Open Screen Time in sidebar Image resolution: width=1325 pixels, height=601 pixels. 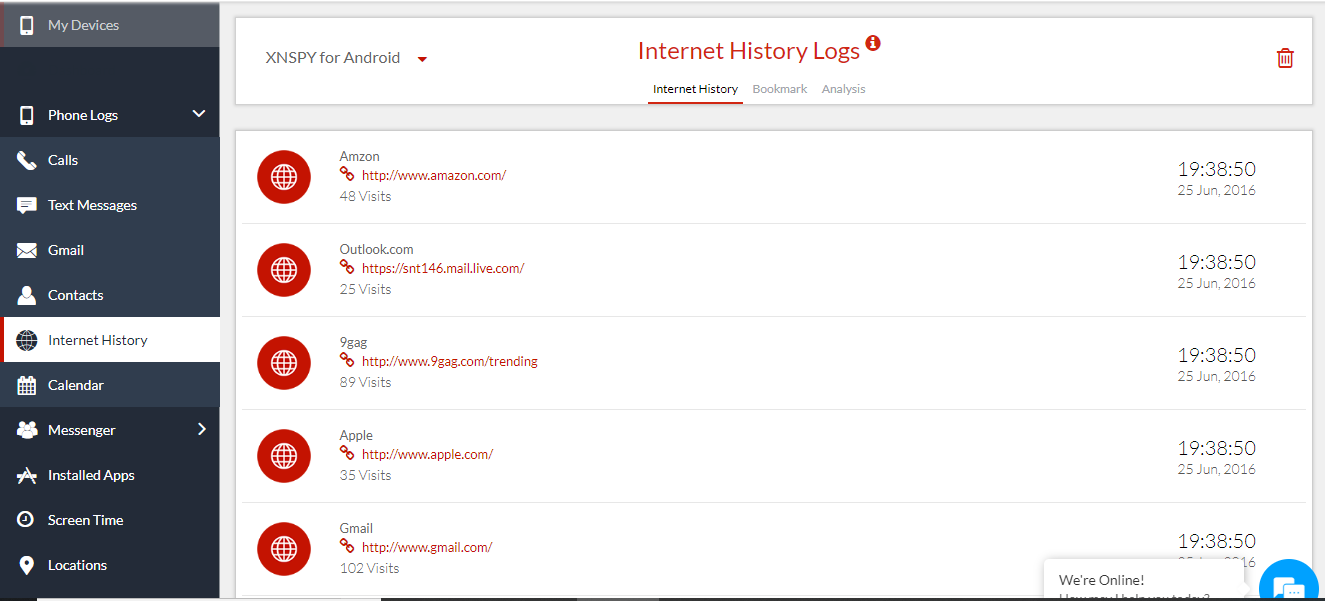point(110,520)
